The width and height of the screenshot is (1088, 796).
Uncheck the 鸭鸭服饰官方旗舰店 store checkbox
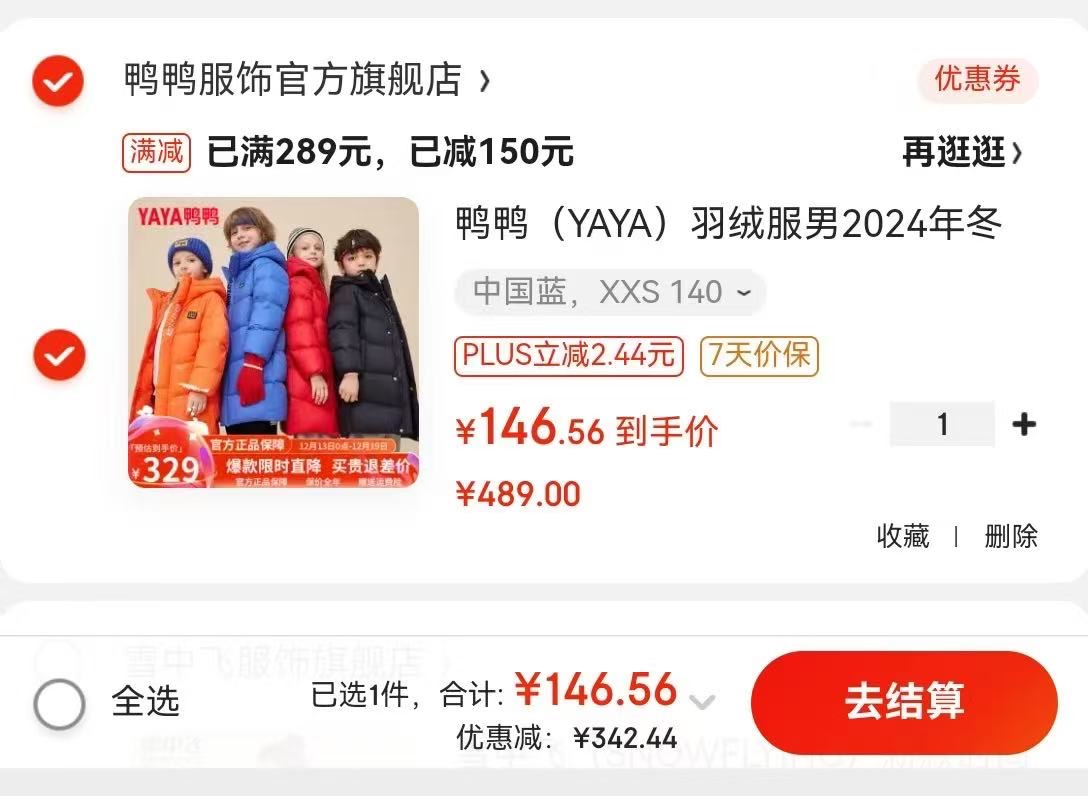pos(58,81)
